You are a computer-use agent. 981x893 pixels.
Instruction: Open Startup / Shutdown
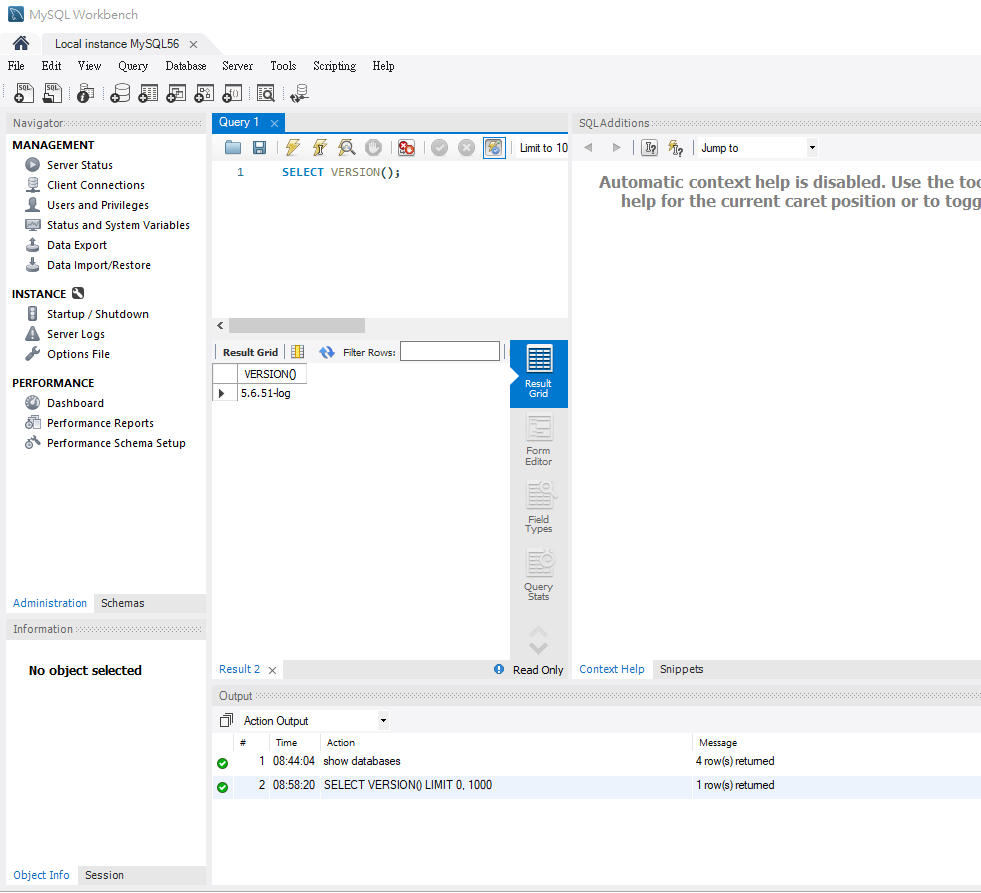click(98, 314)
